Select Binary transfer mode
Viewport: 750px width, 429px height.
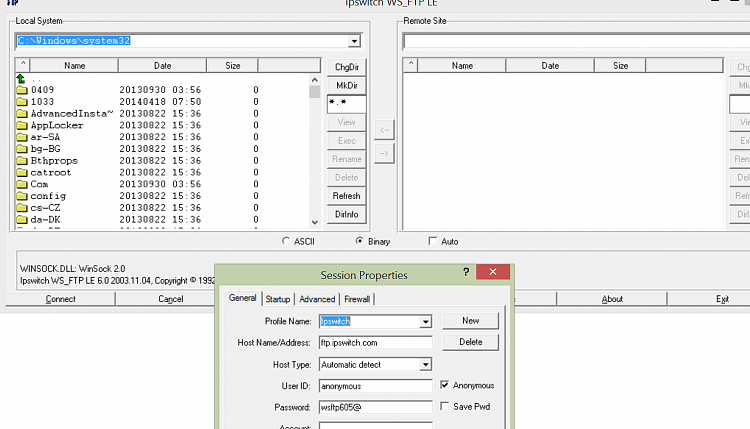click(x=359, y=241)
